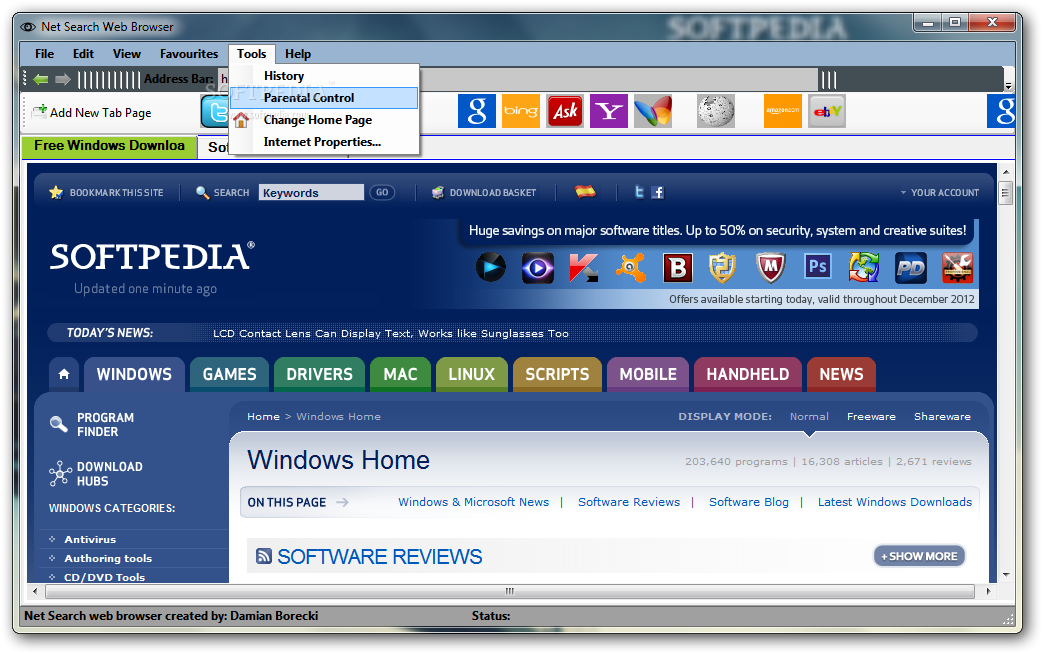Click the gray forward arrow
This screenshot has width=1043, height=654.
pyautogui.click(x=63, y=79)
